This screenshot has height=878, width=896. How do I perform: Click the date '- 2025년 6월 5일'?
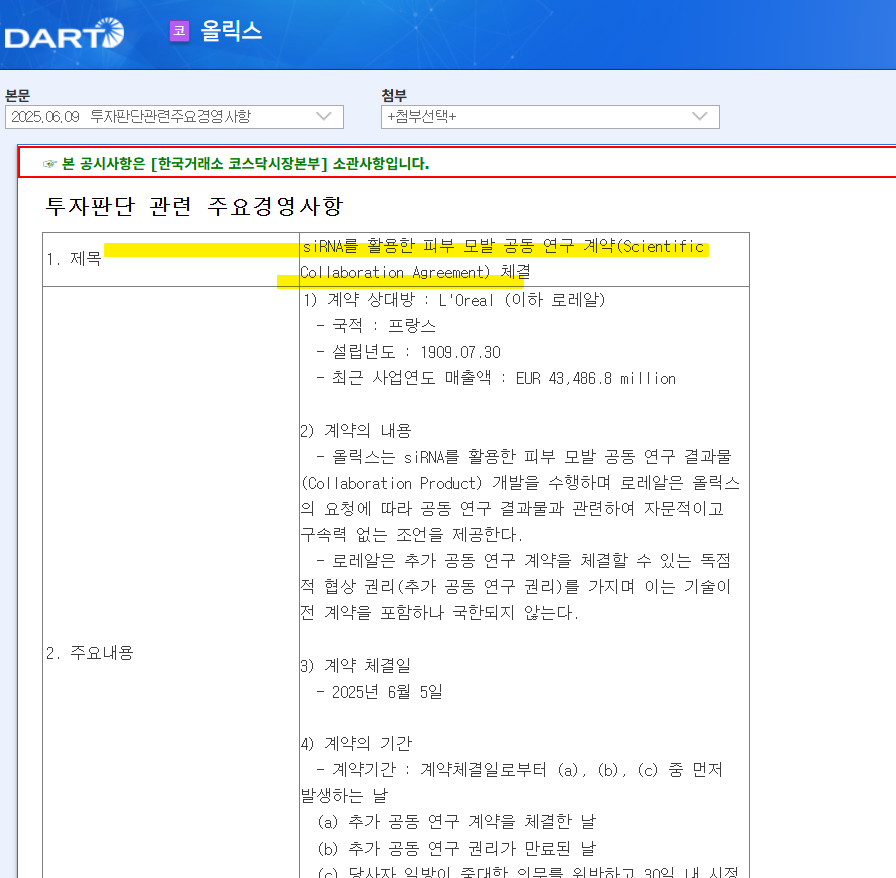coord(379,692)
